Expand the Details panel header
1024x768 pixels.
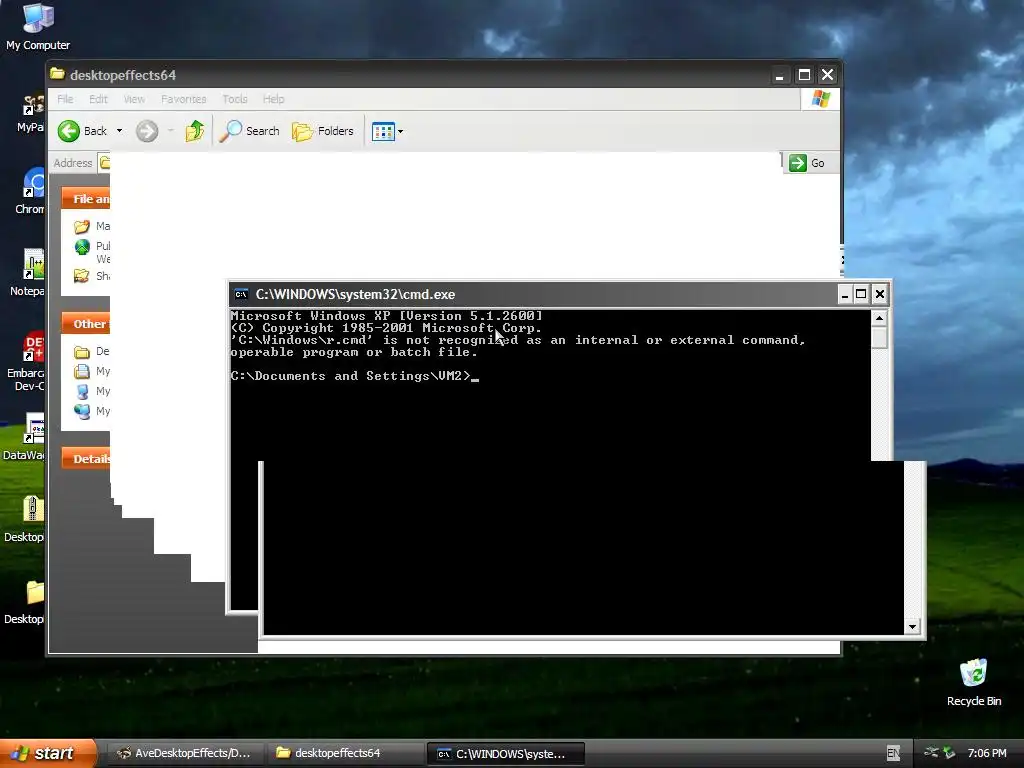pos(86,458)
